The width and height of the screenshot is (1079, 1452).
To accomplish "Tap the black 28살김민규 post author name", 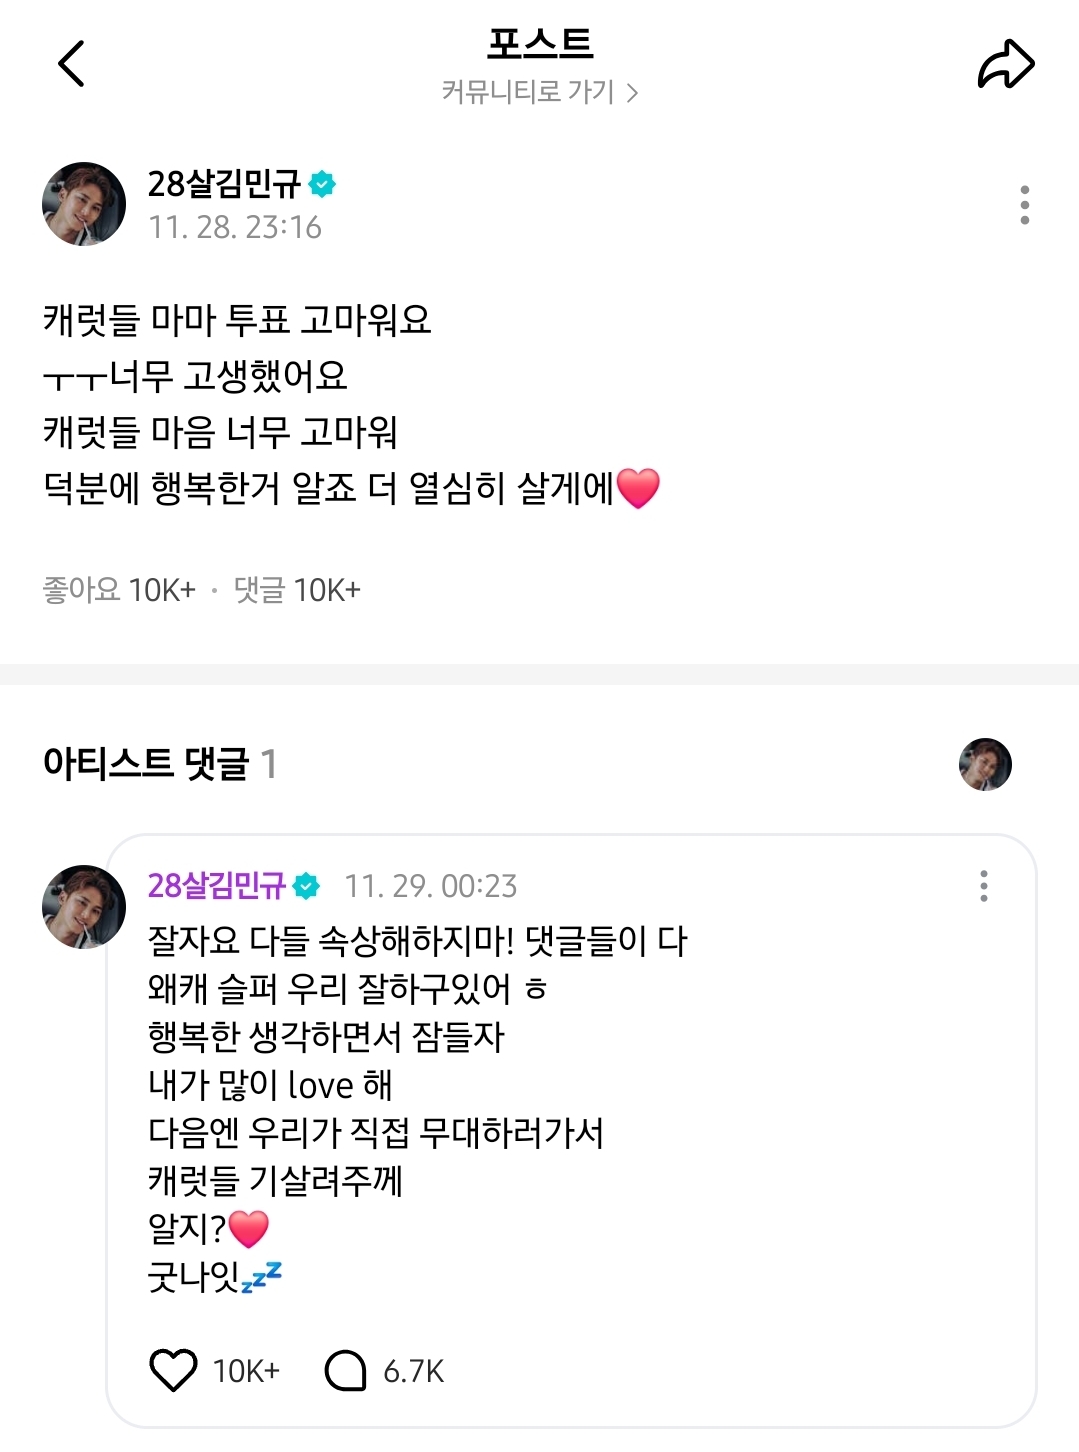I will pyautogui.click(x=224, y=184).
